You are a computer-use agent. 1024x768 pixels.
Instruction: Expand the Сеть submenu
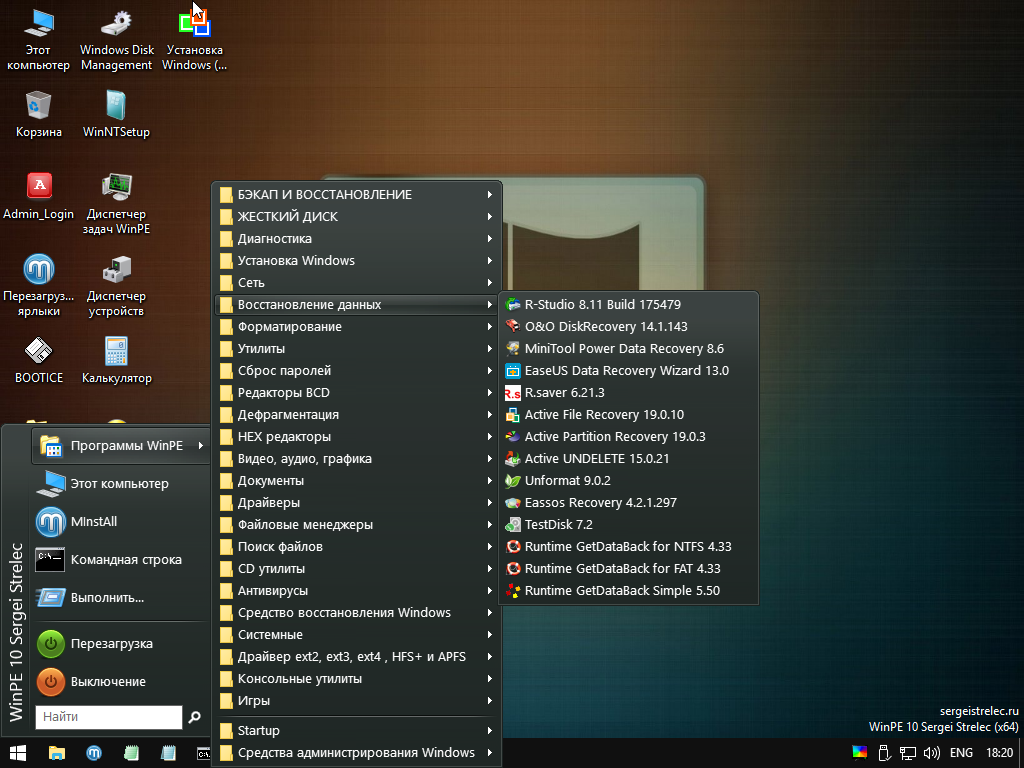click(357, 282)
